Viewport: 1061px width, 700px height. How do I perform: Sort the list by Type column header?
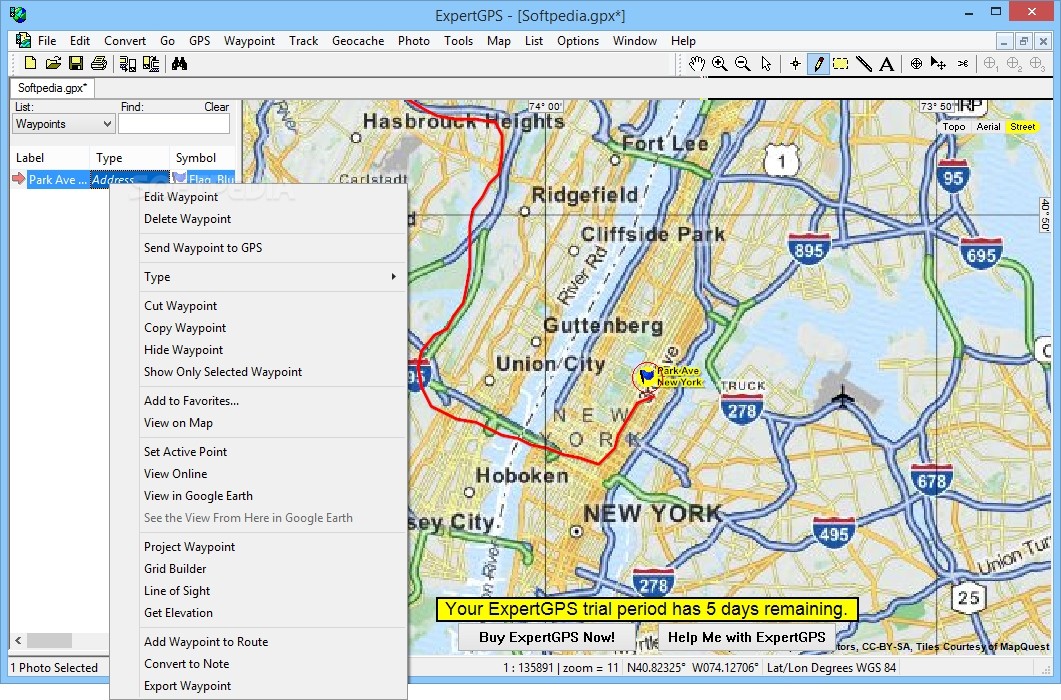130,158
